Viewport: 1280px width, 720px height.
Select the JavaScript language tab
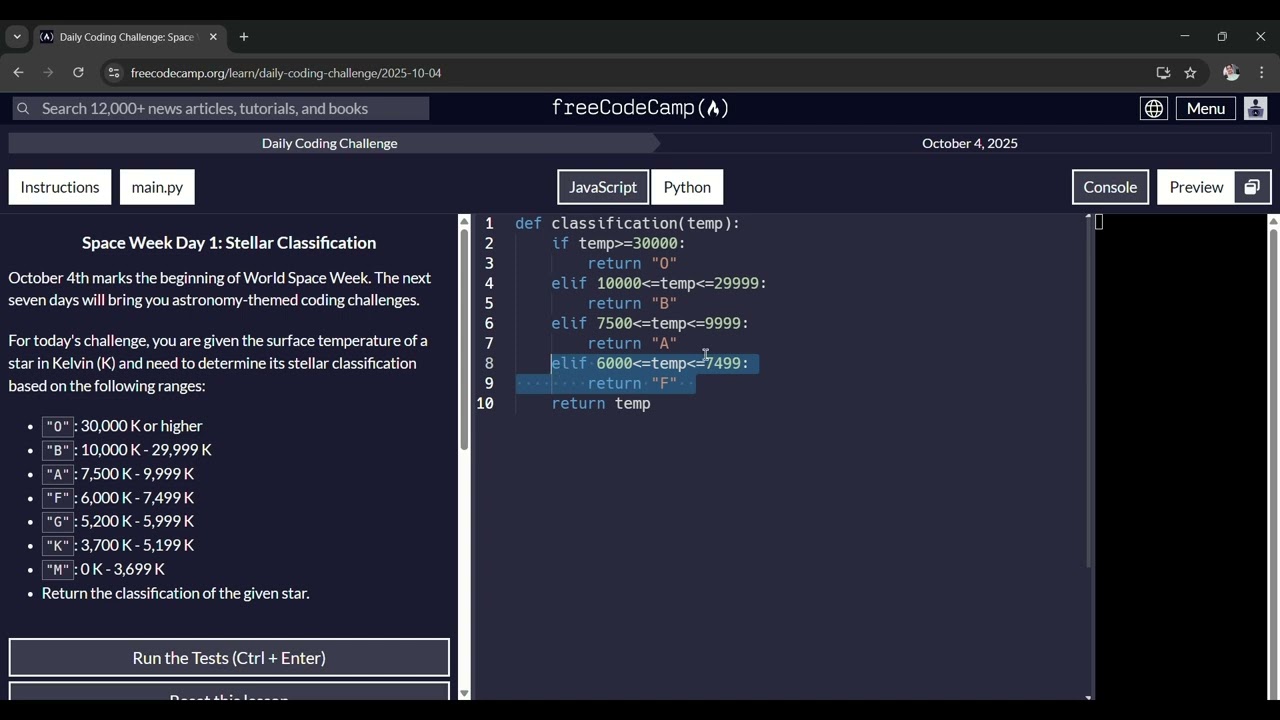click(603, 187)
